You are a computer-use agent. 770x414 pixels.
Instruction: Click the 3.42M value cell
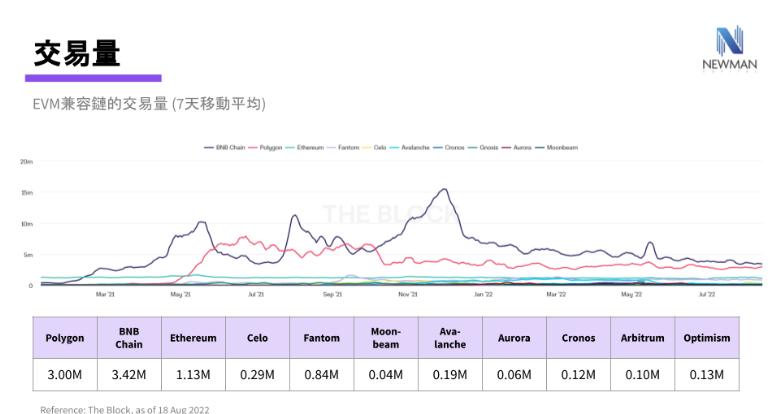(129, 375)
